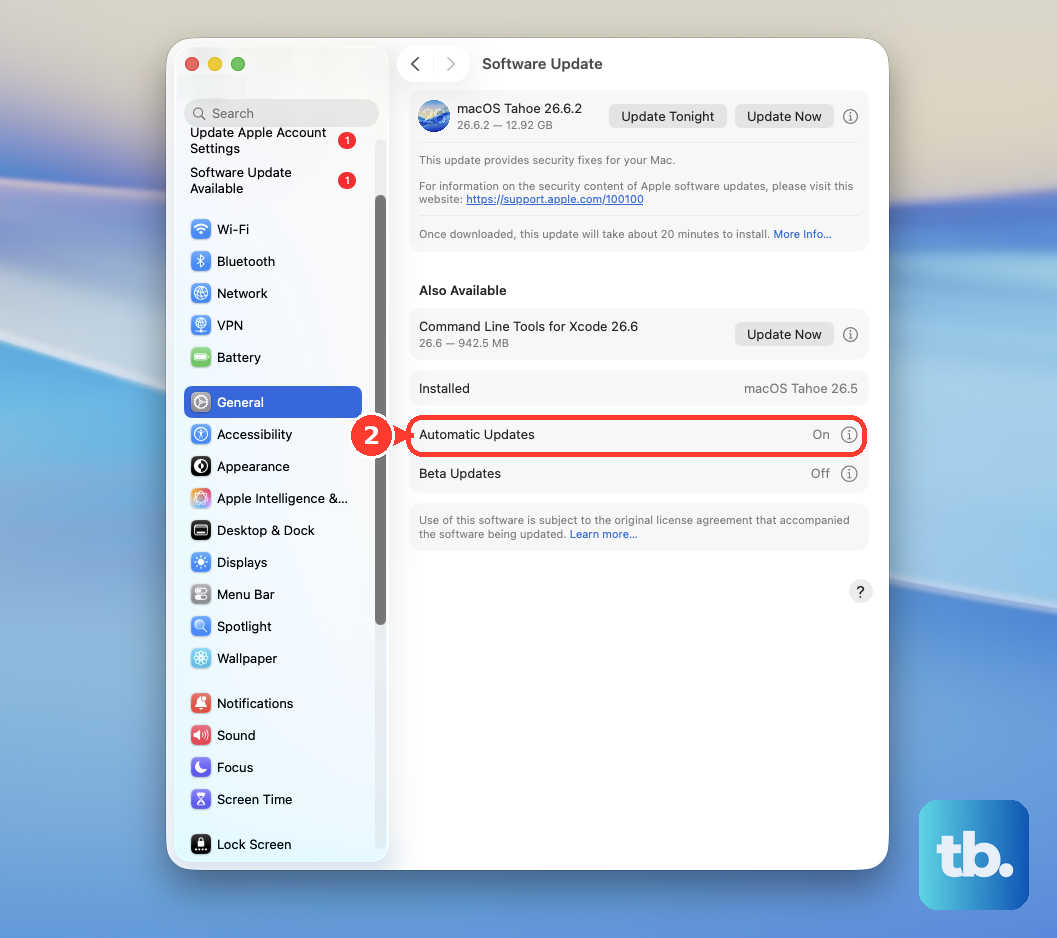Image resolution: width=1057 pixels, height=938 pixels.
Task: Open Apple Intelligence settings
Action: click(272, 498)
